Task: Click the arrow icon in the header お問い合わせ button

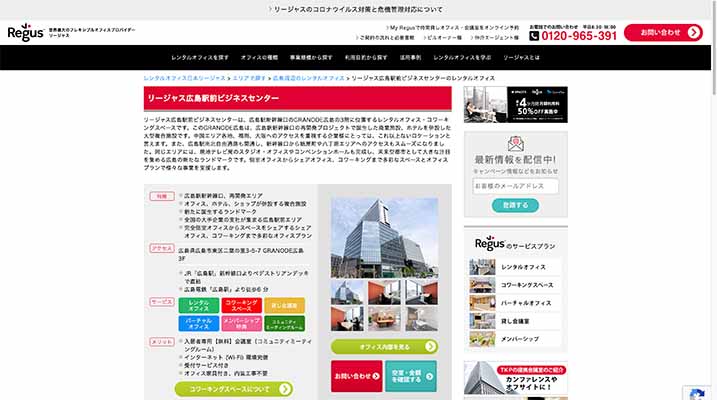Action: coord(694,32)
